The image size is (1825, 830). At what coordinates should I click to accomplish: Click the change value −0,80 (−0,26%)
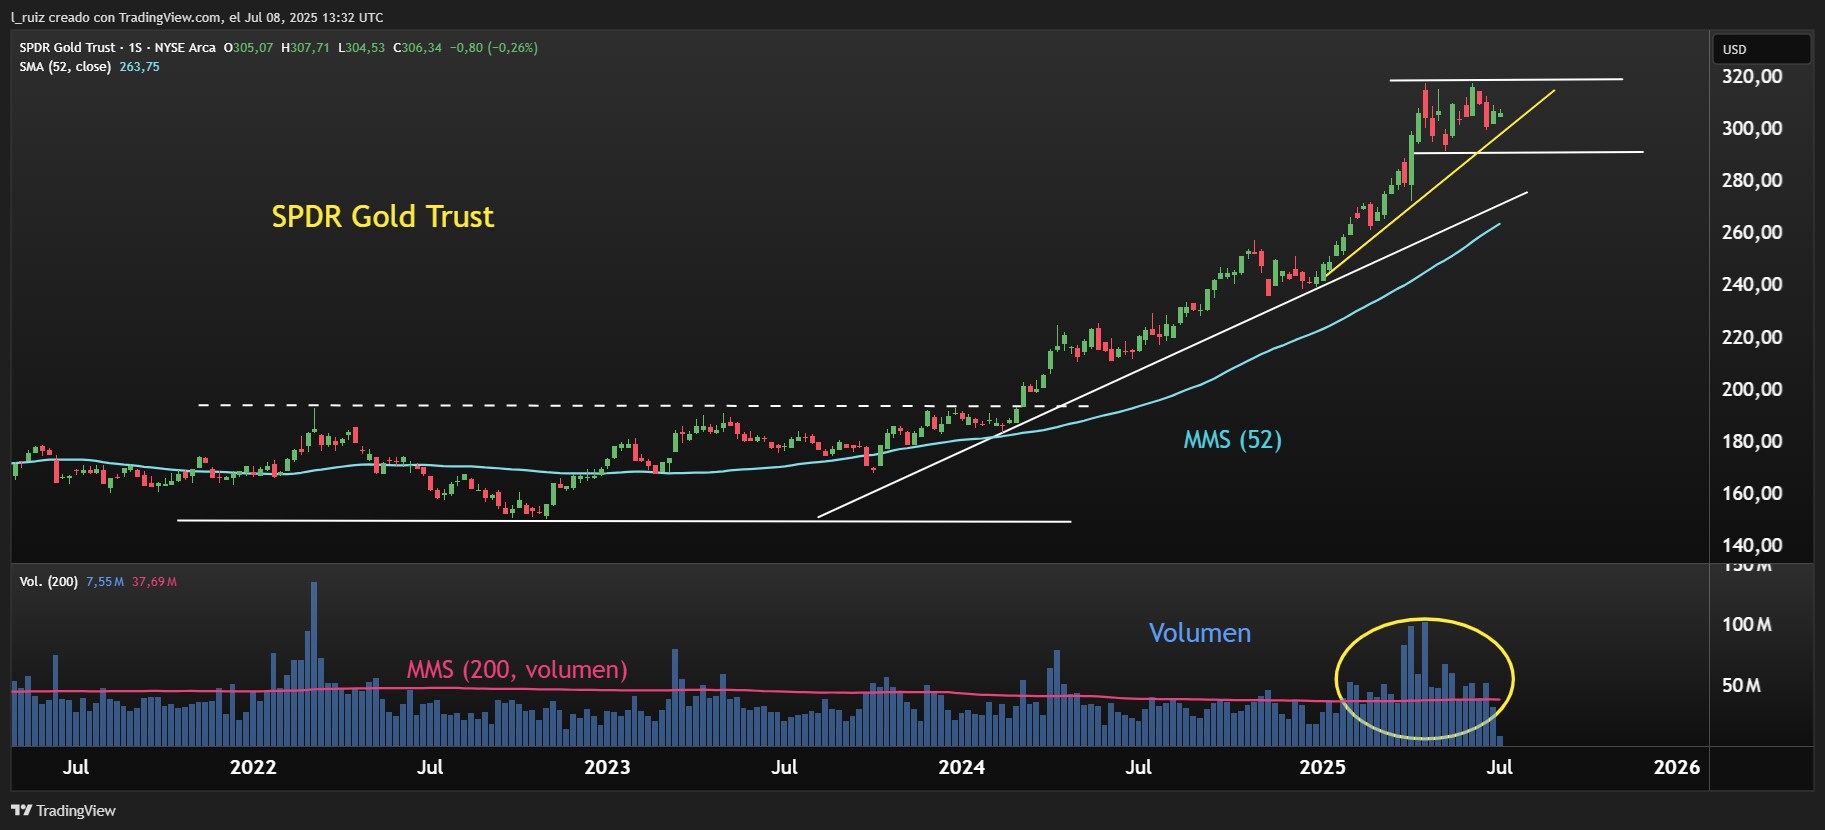tap(494, 47)
